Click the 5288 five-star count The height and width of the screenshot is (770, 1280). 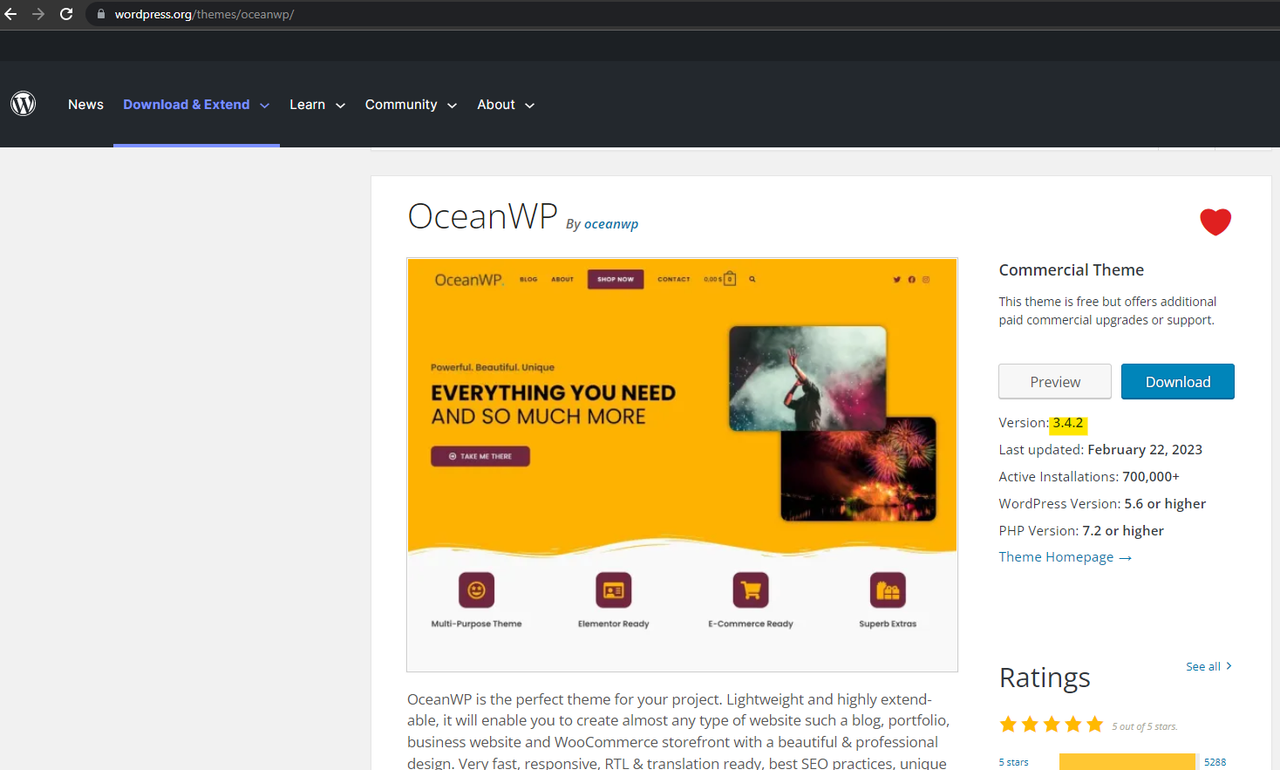tap(1215, 762)
